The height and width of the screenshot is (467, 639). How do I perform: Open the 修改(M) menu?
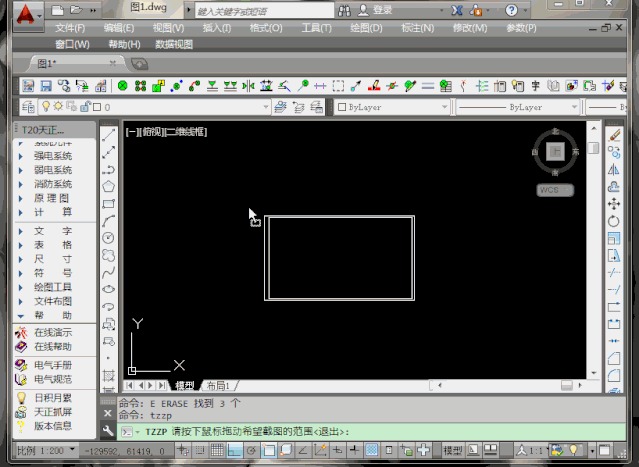point(470,28)
